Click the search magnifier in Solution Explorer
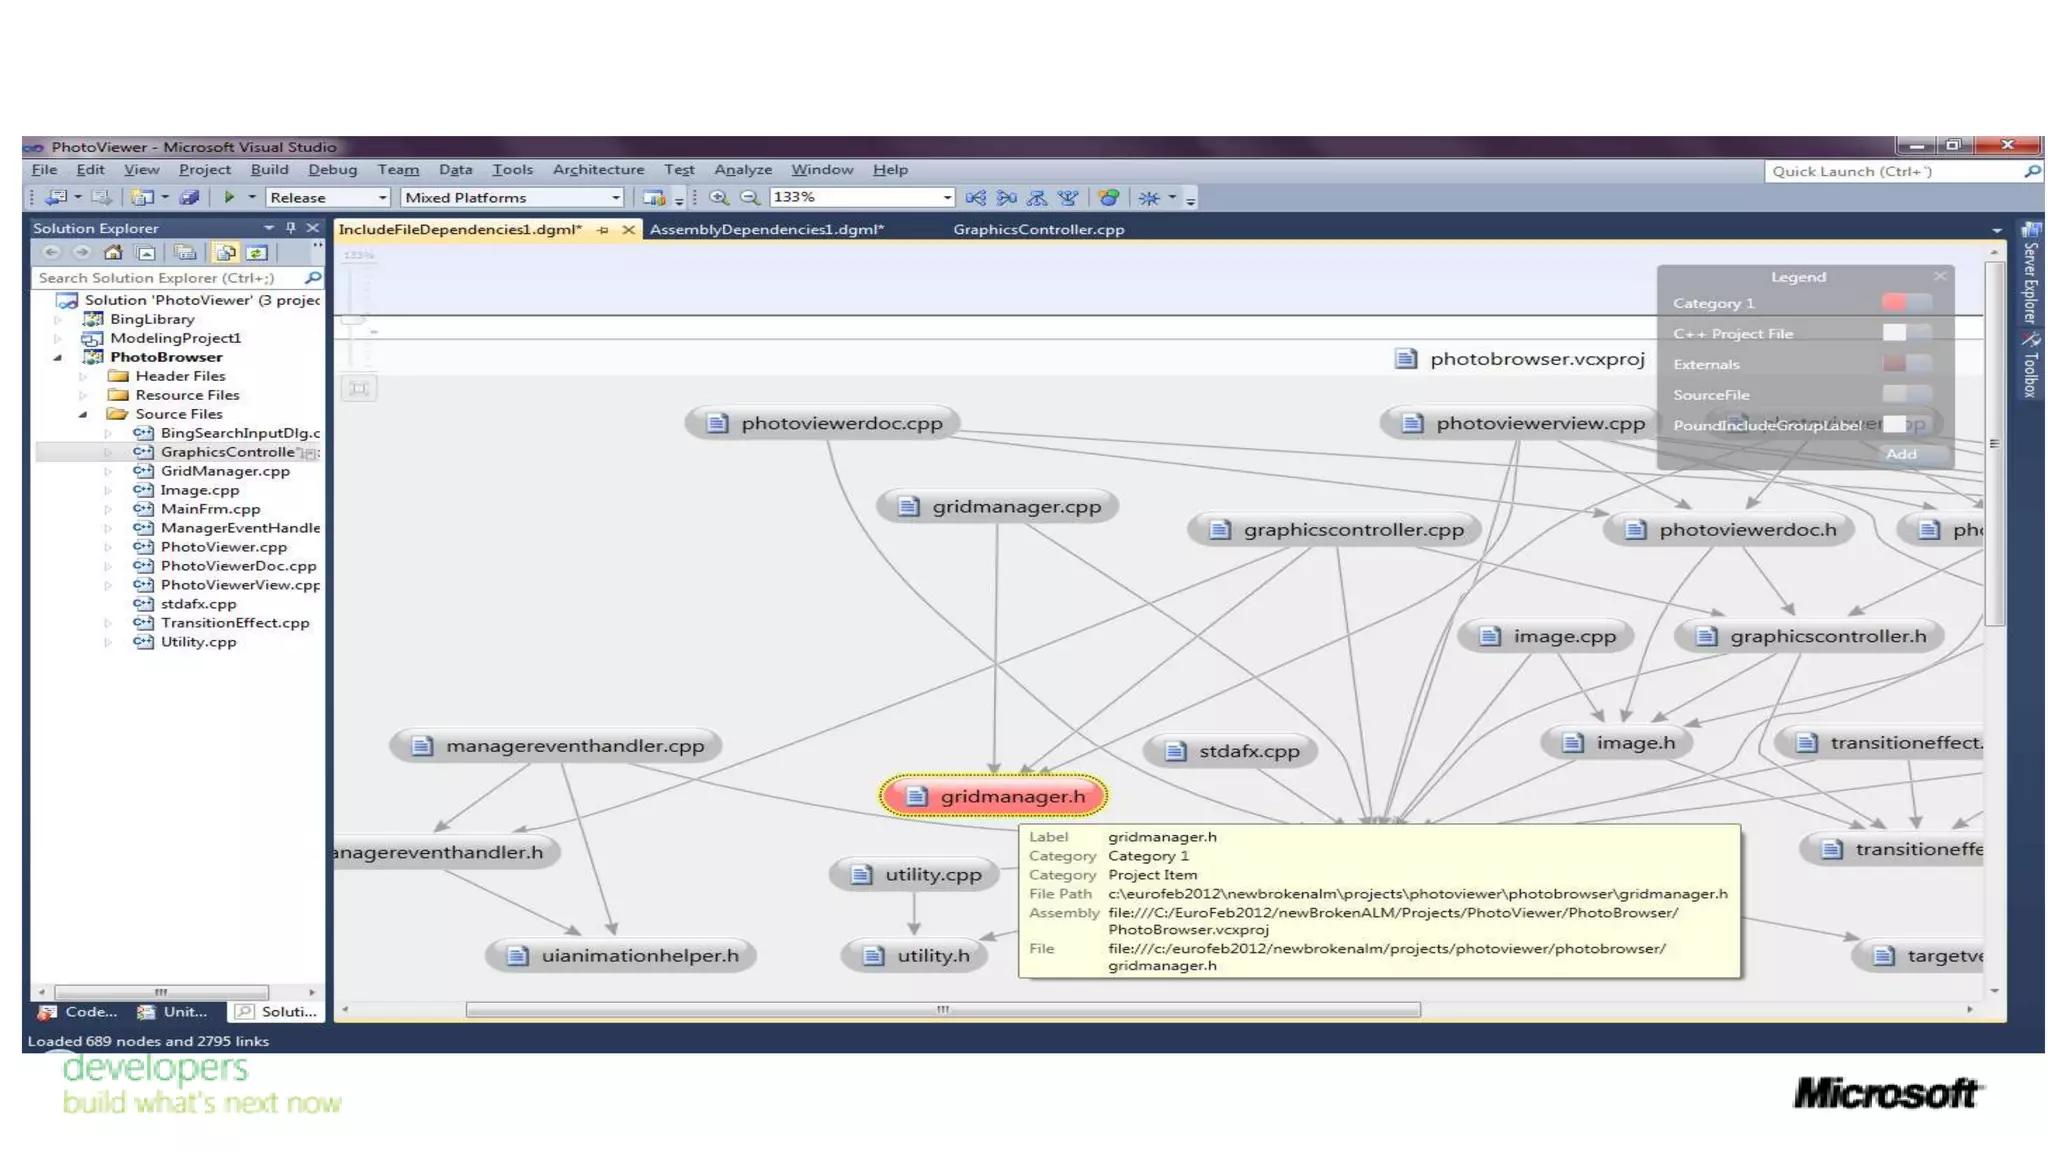The width and height of the screenshot is (2048, 1152). click(x=313, y=278)
